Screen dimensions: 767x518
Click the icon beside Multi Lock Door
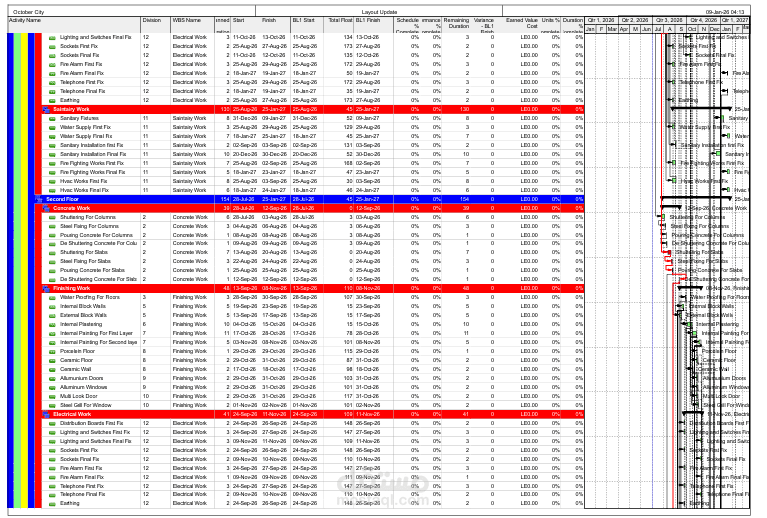tap(52, 396)
